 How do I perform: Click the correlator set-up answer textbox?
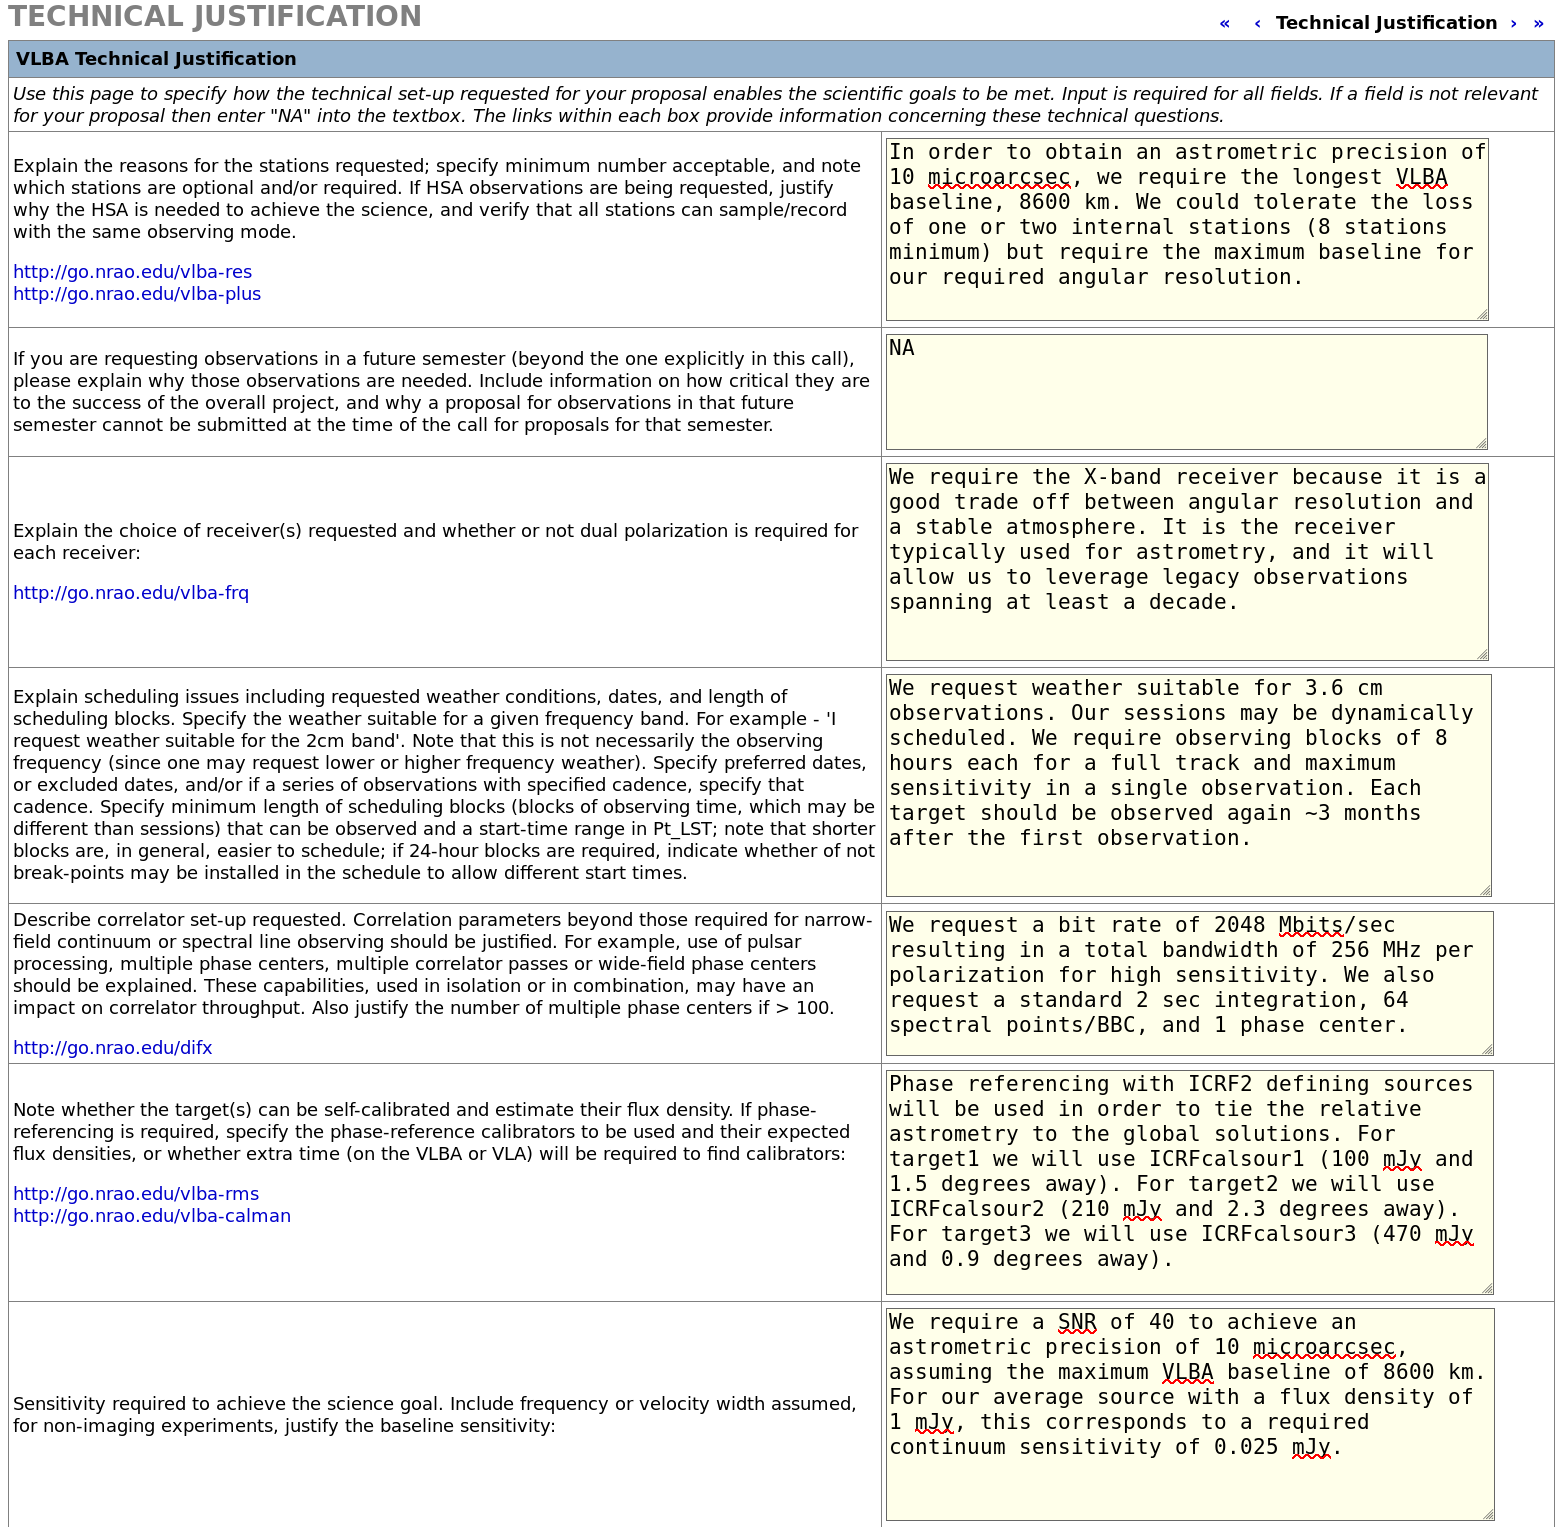pos(1185,980)
